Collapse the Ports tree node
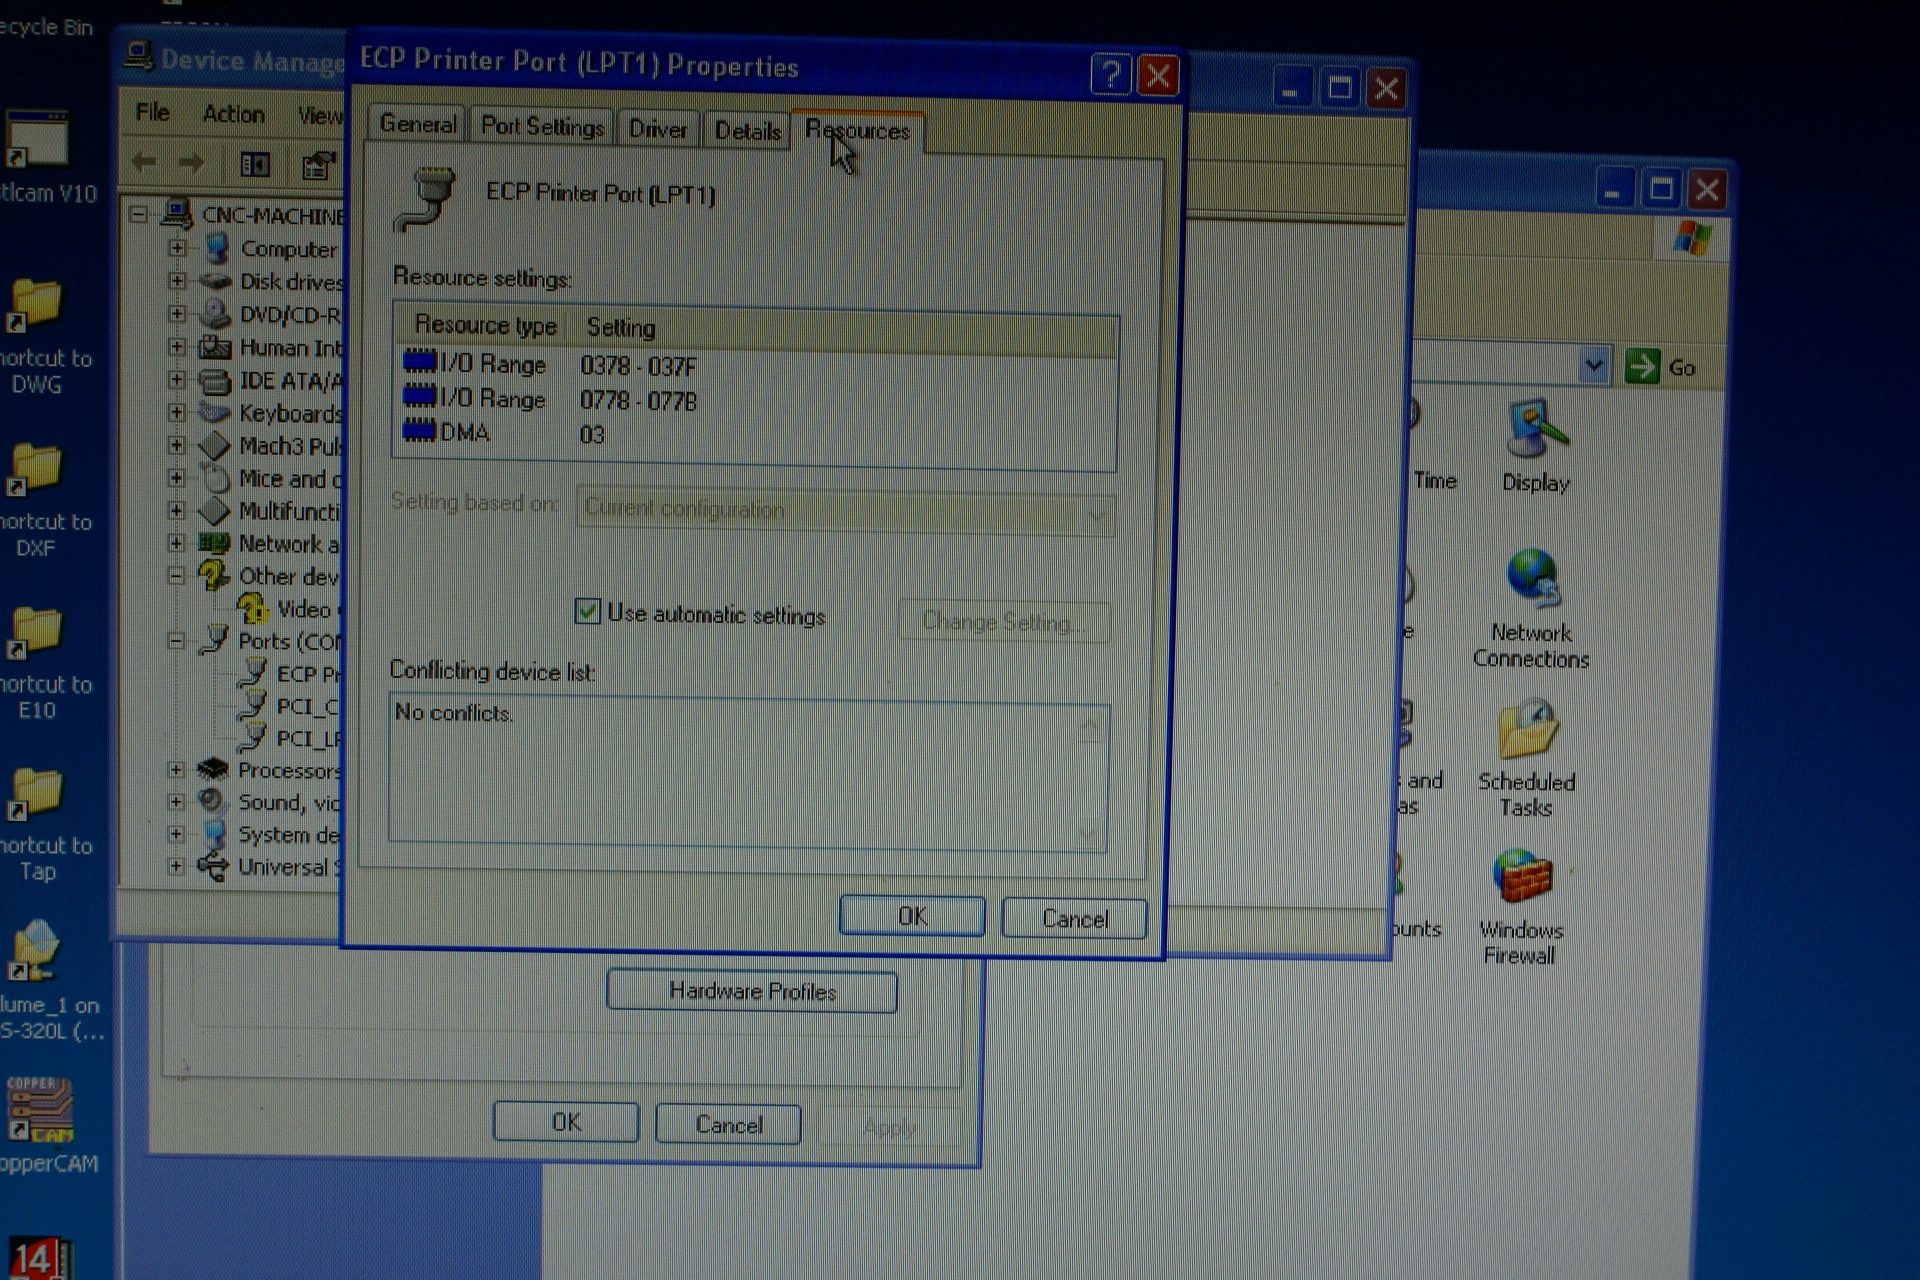 (x=176, y=640)
